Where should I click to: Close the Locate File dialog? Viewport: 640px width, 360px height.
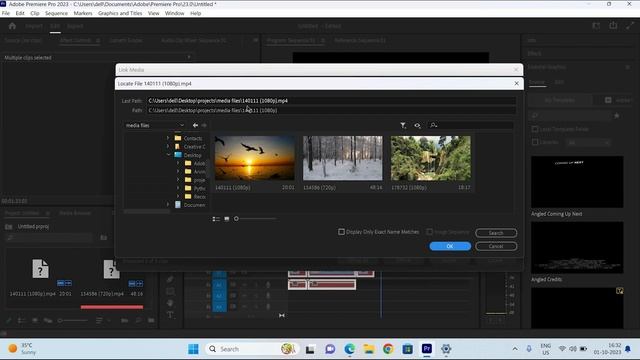click(516, 83)
